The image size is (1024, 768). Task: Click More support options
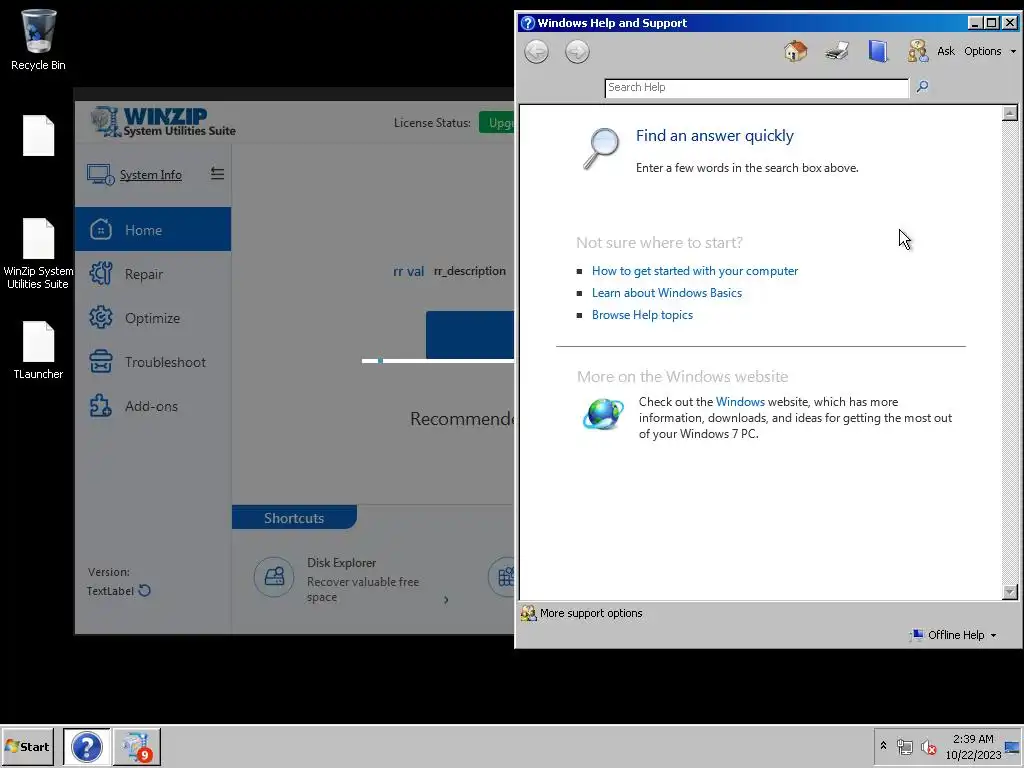pyautogui.click(x=582, y=613)
